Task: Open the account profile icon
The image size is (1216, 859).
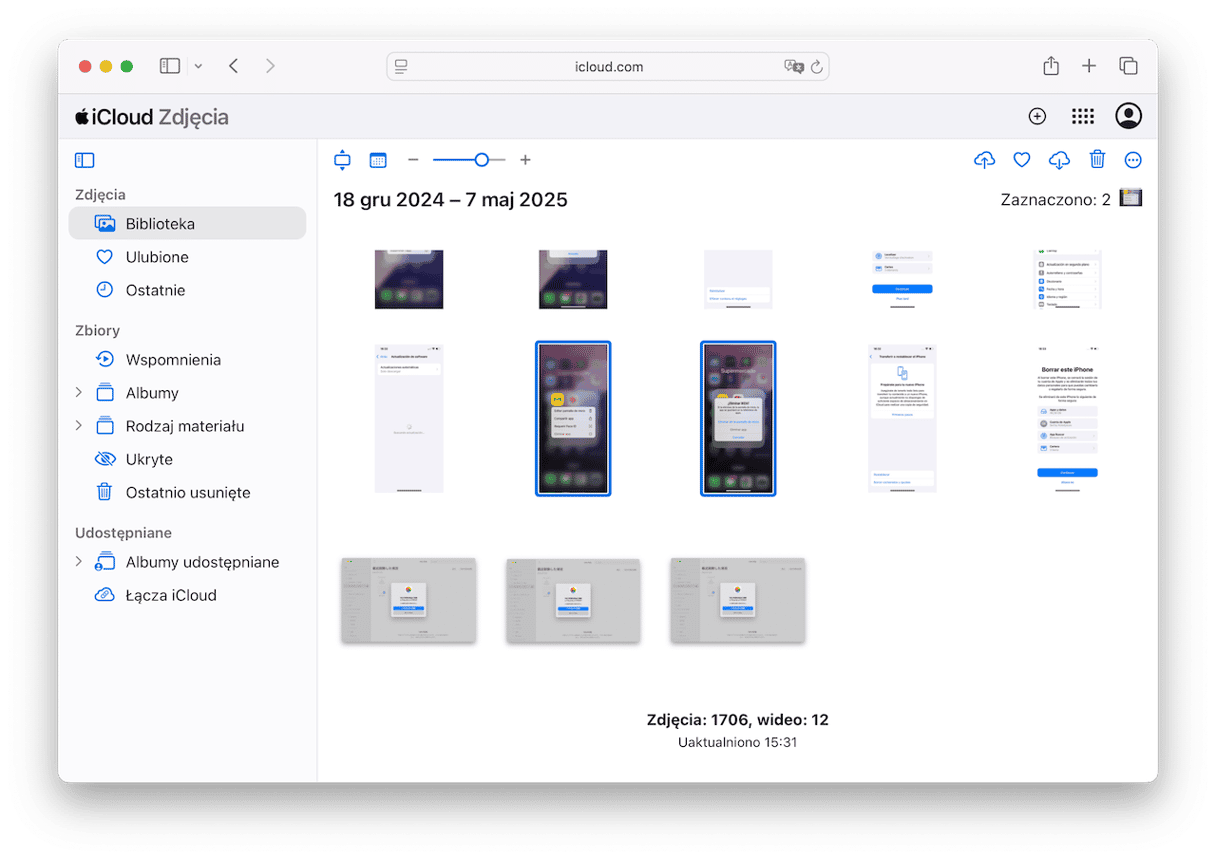Action: pos(1128,116)
